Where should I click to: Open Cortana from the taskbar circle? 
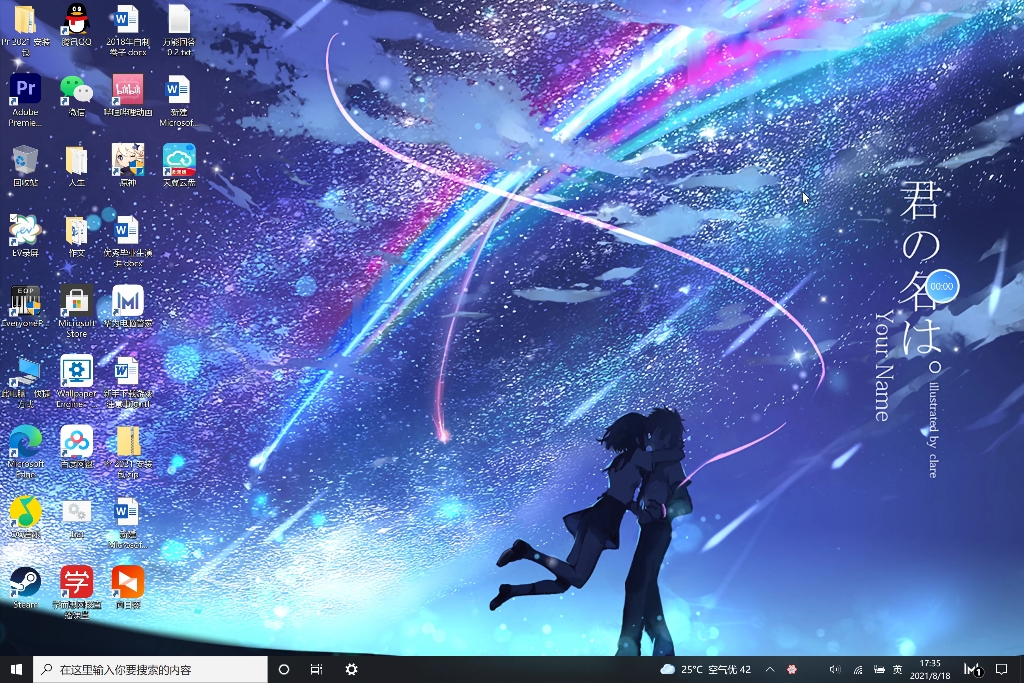(284, 669)
